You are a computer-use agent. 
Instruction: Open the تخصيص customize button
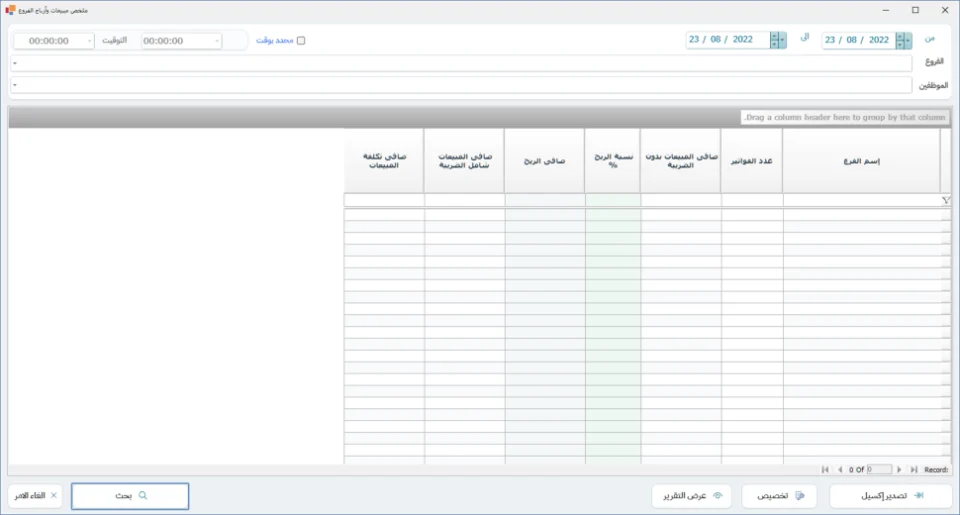point(779,496)
